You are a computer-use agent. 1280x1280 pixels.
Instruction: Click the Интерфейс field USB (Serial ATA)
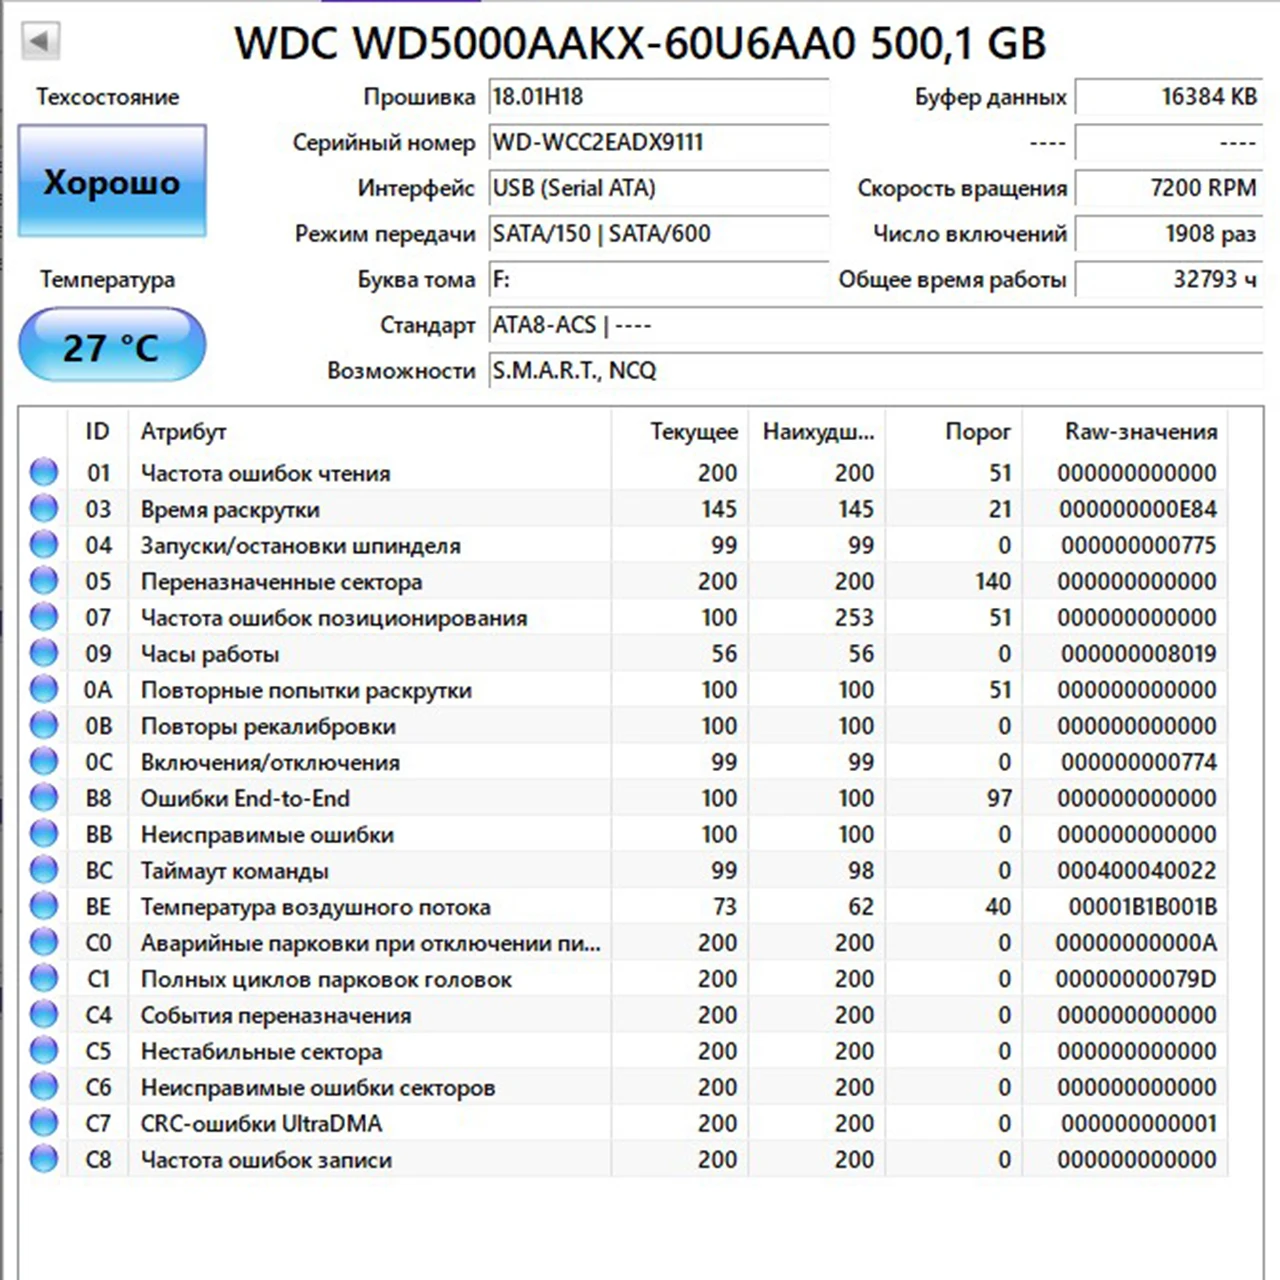pyautogui.click(x=659, y=188)
